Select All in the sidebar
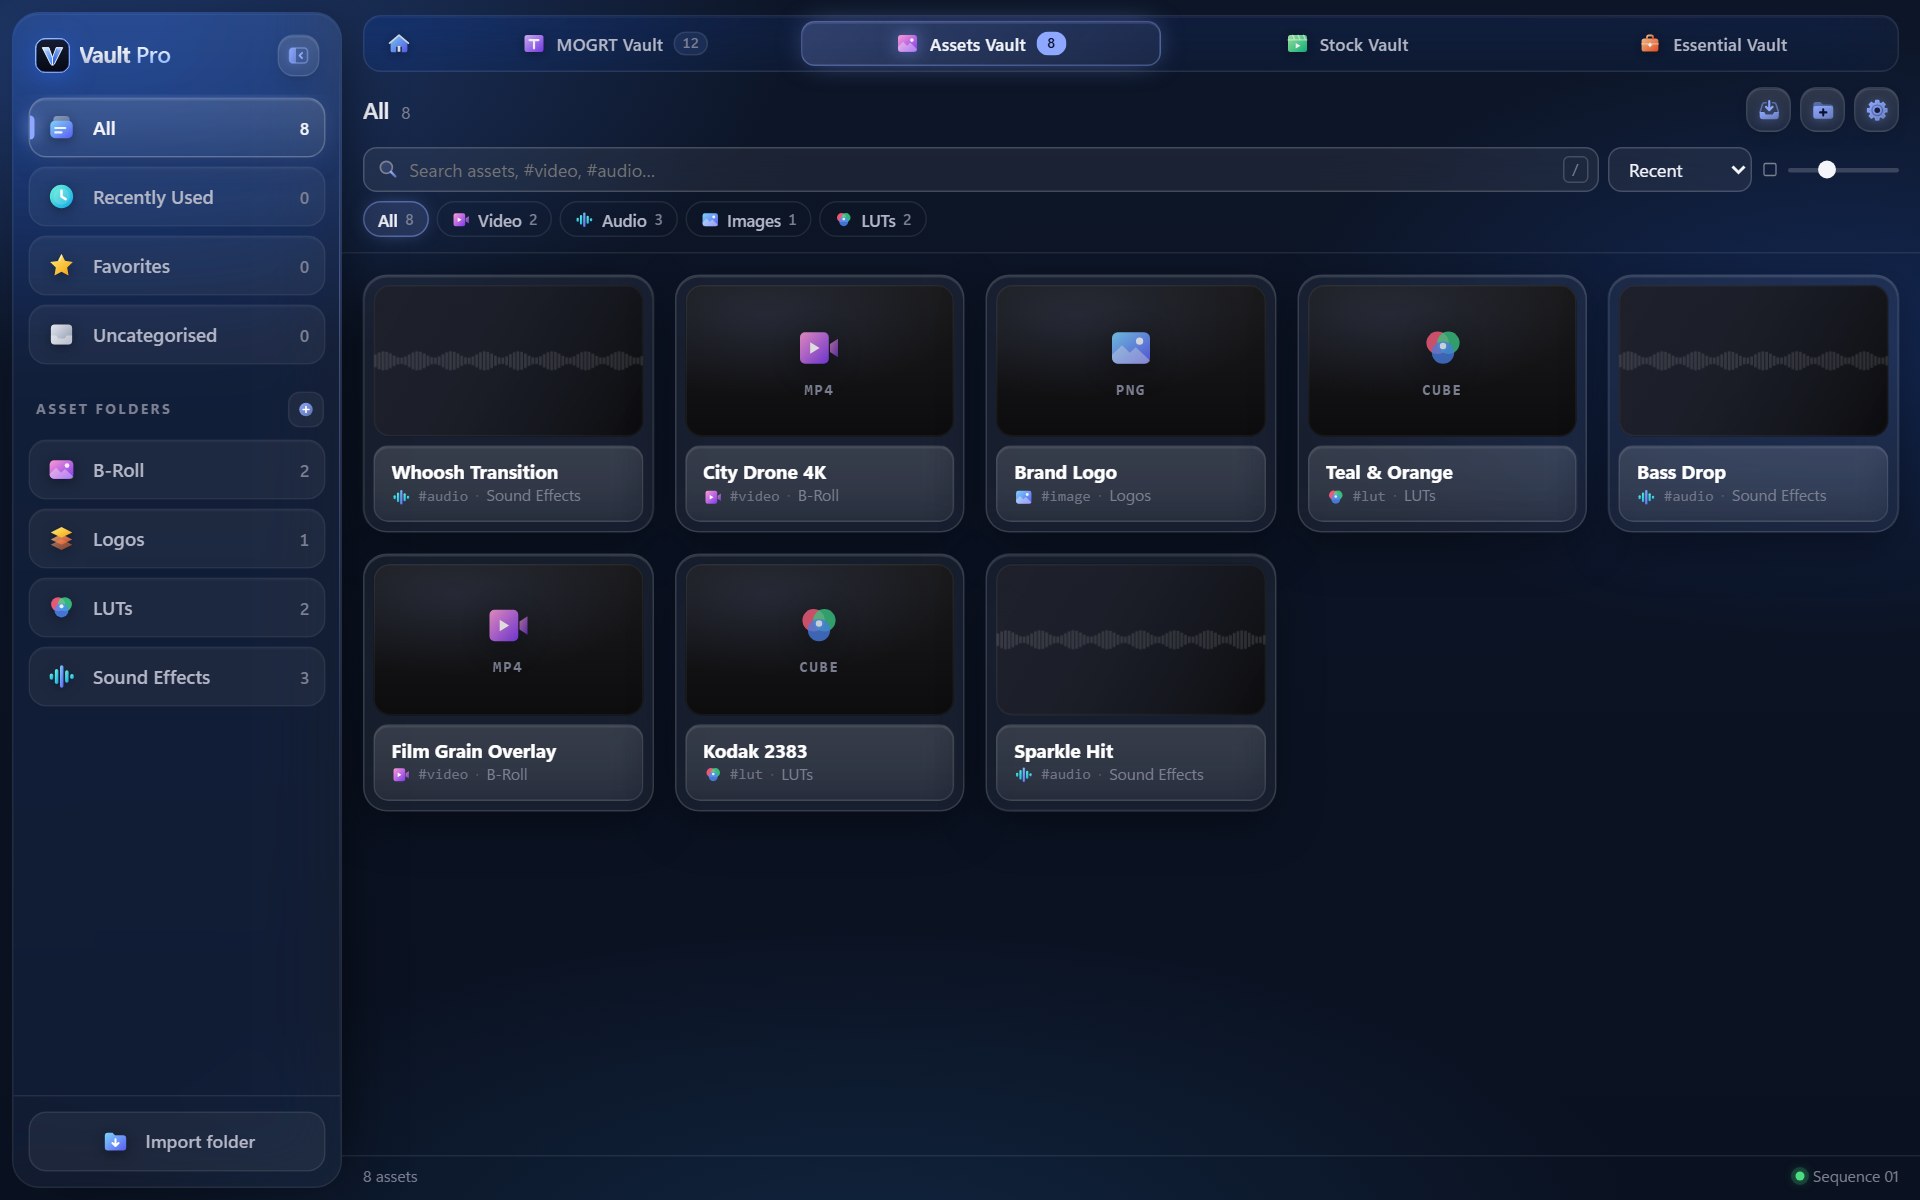This screenshot has height=1200, width=1920. (177, 128)
